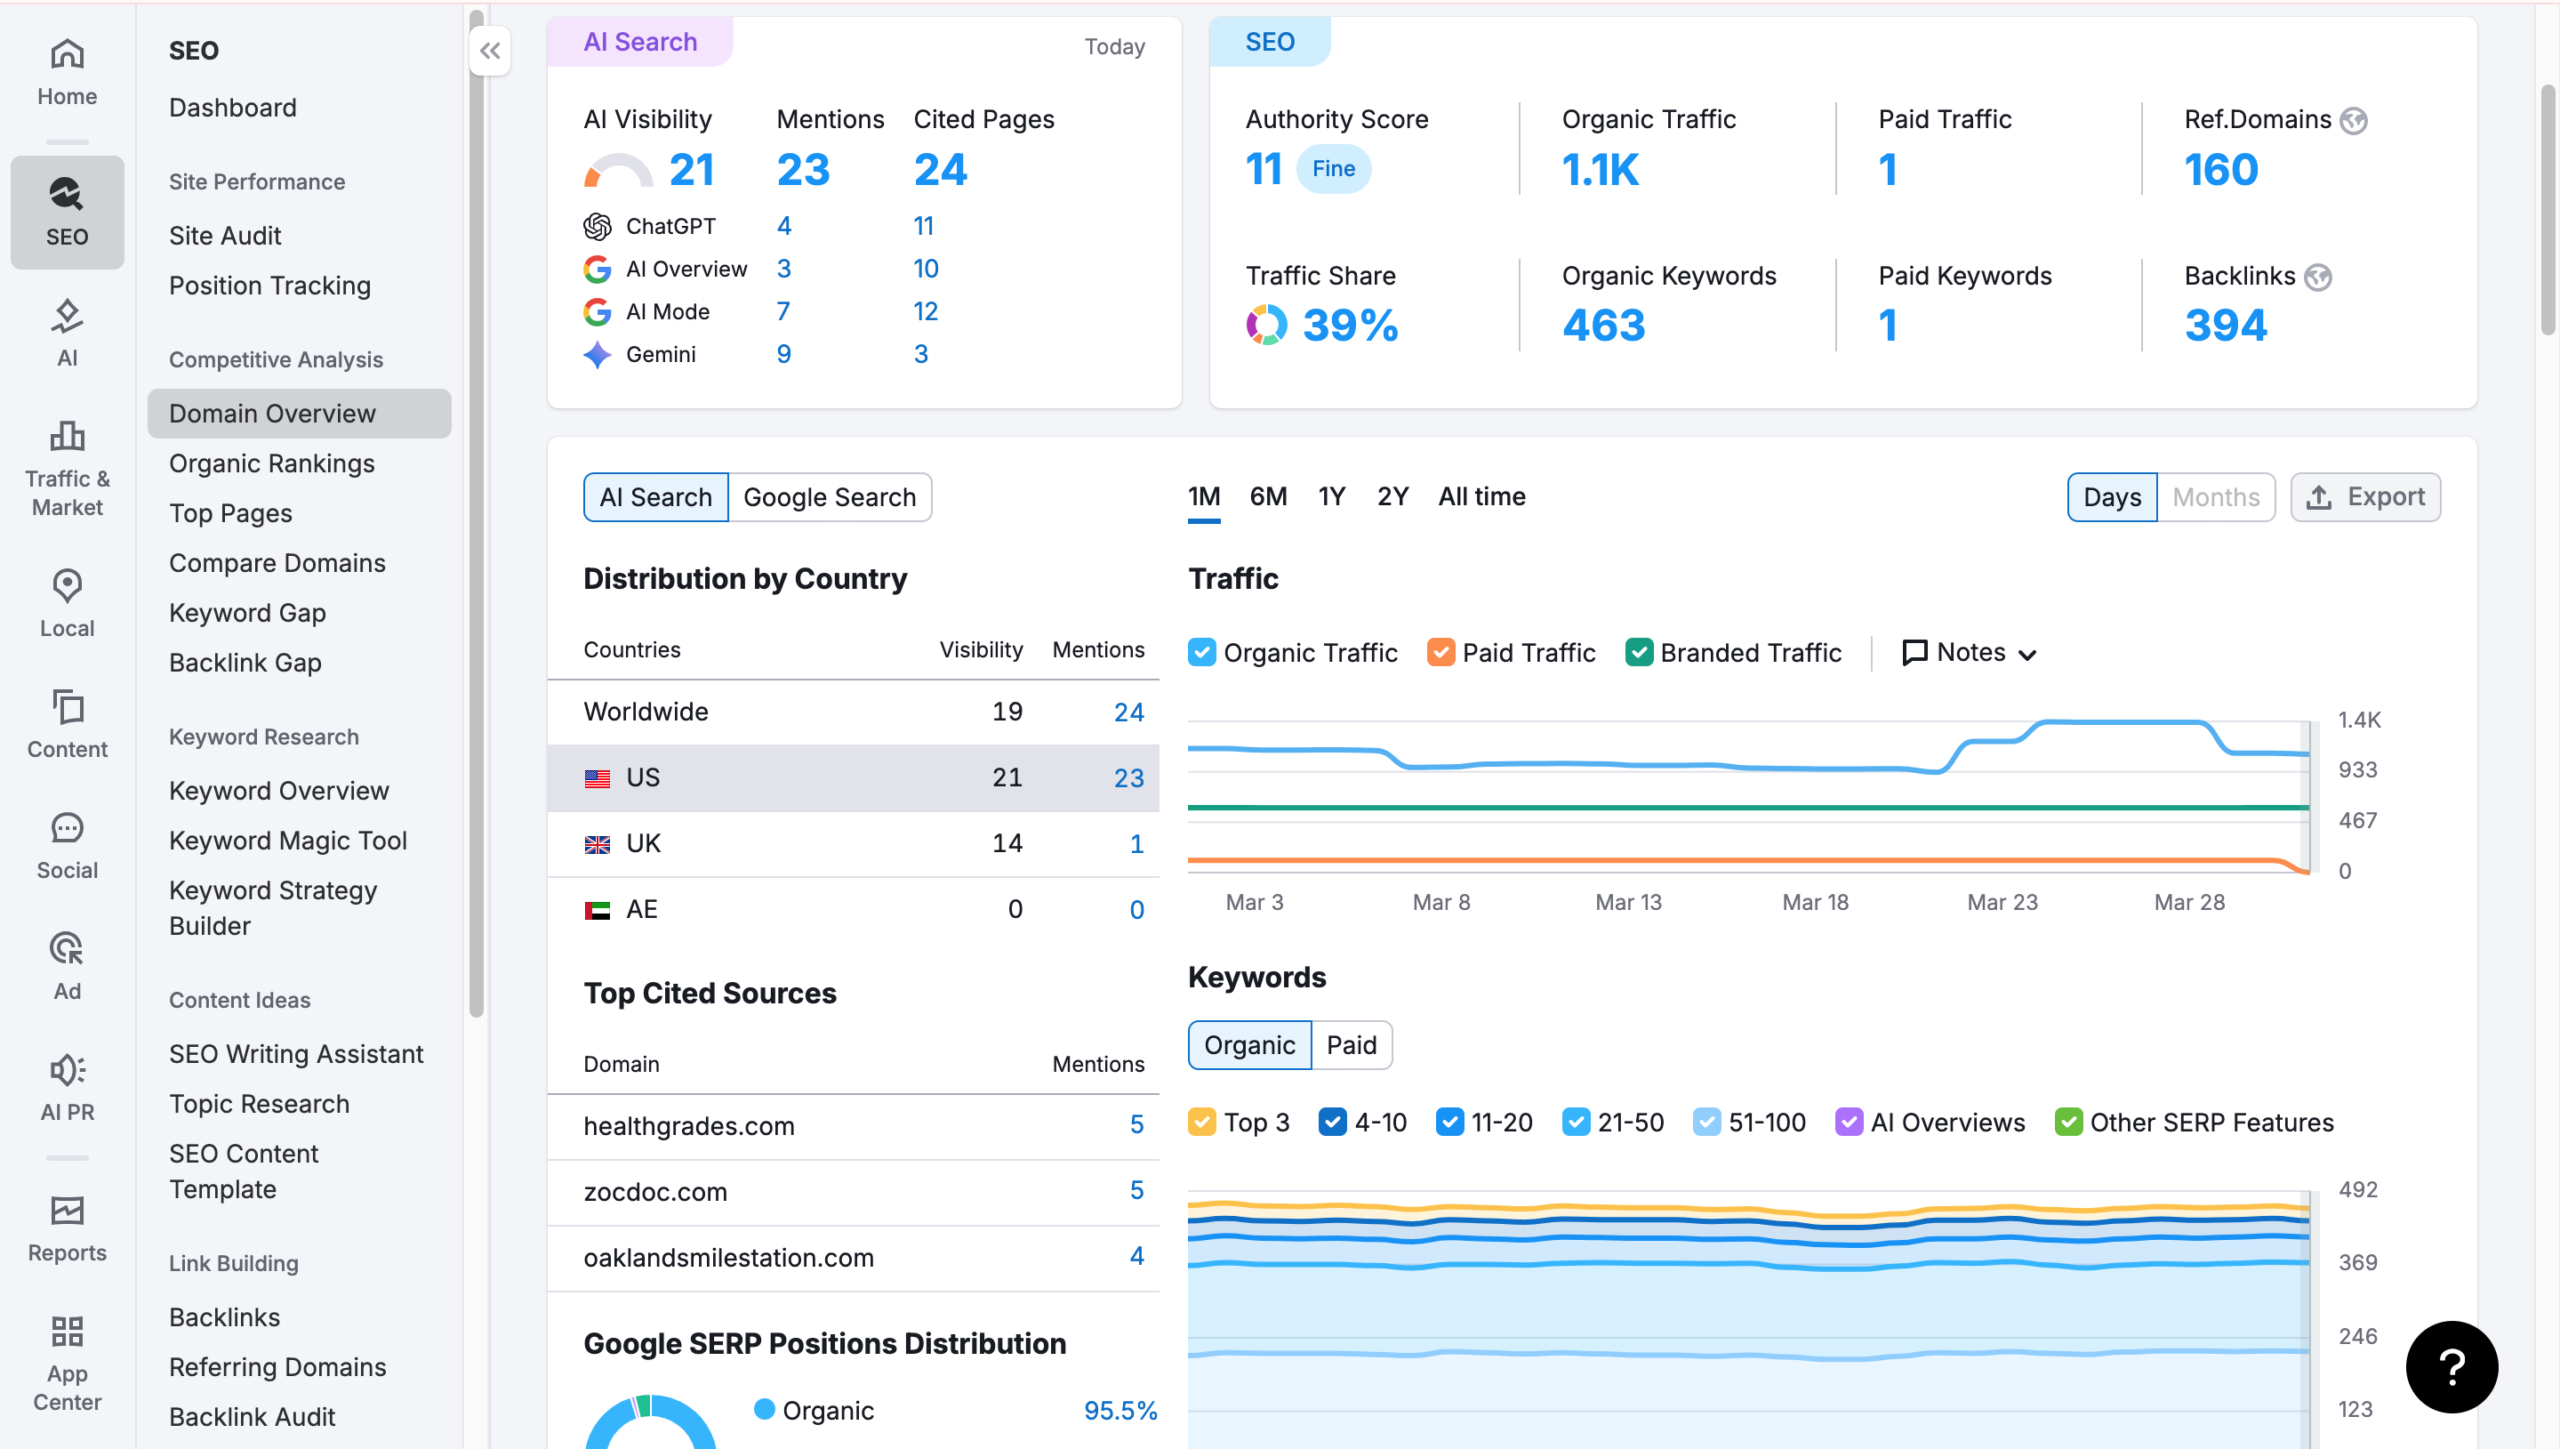Image resolution: width=2560 pixels, height=1449 pixels.
Task: Open the AI section in sidebar
Action: (x=67, y=333)
